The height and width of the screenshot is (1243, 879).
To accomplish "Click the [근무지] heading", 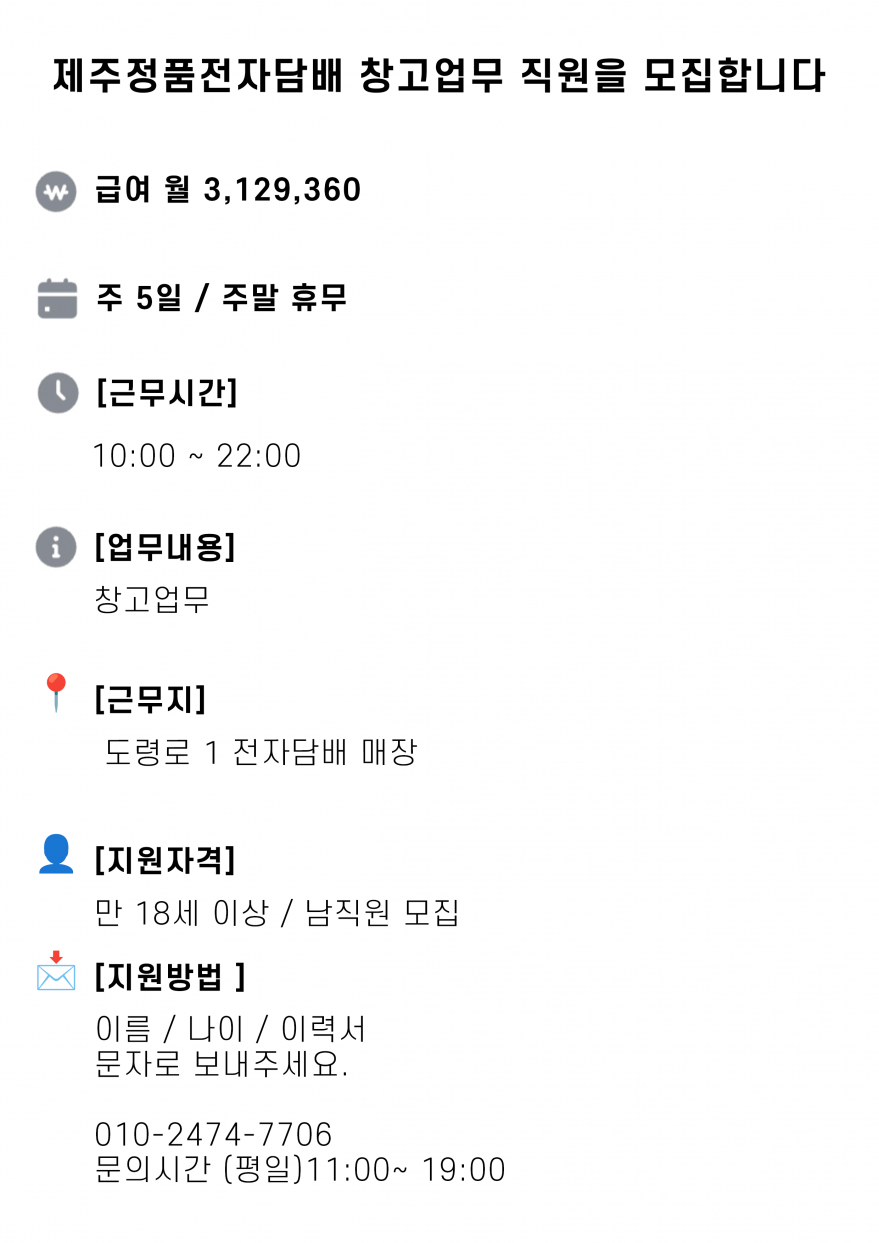I will click(150, 699).
